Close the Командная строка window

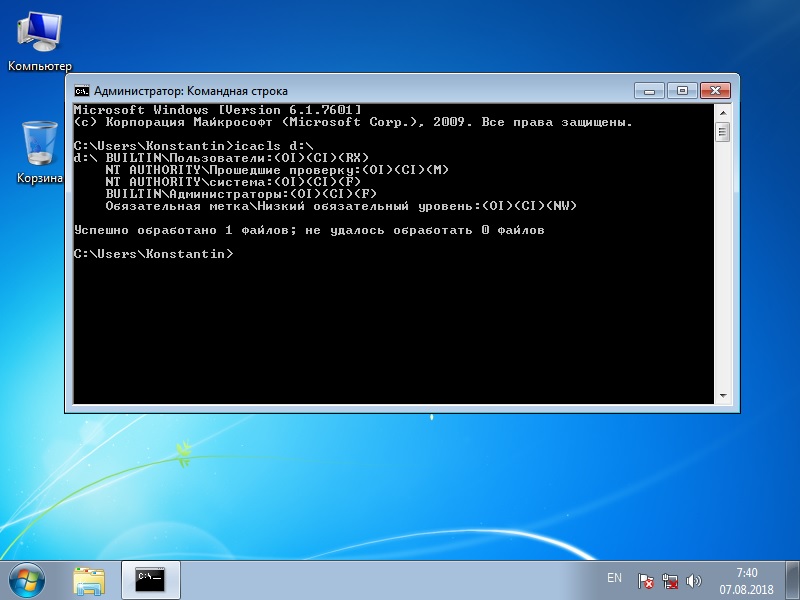coord(716,90)
